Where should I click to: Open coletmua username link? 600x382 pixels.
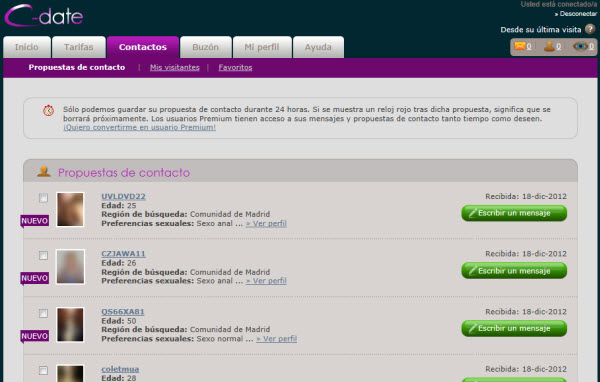[120, 369]
